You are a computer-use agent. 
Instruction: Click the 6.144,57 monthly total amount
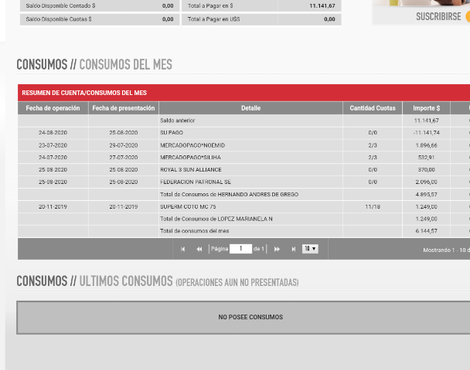point(426,231)
